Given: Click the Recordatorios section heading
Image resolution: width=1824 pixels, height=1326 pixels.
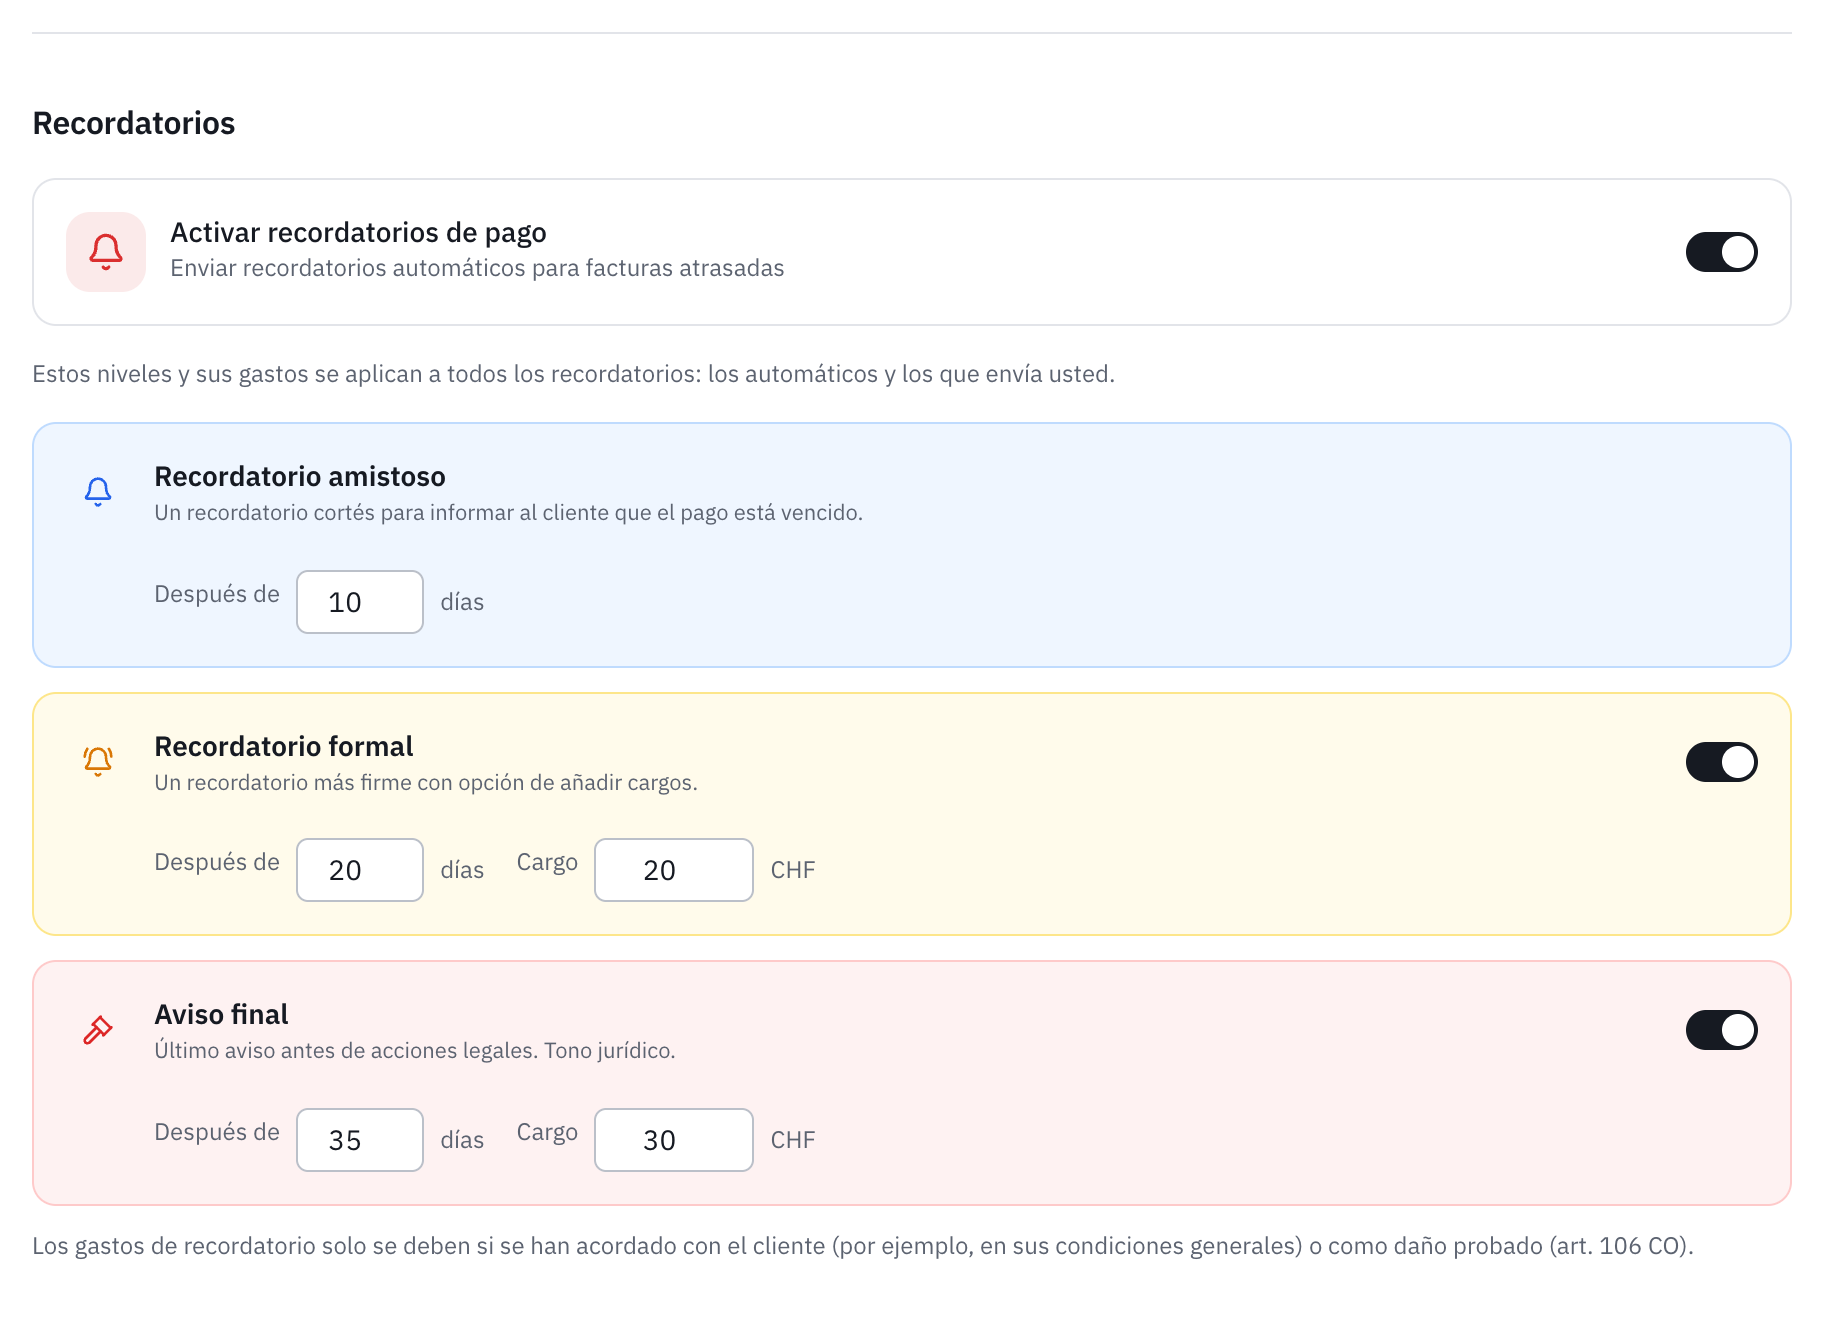Looking at the screenshot, I should tap(134, 123).
